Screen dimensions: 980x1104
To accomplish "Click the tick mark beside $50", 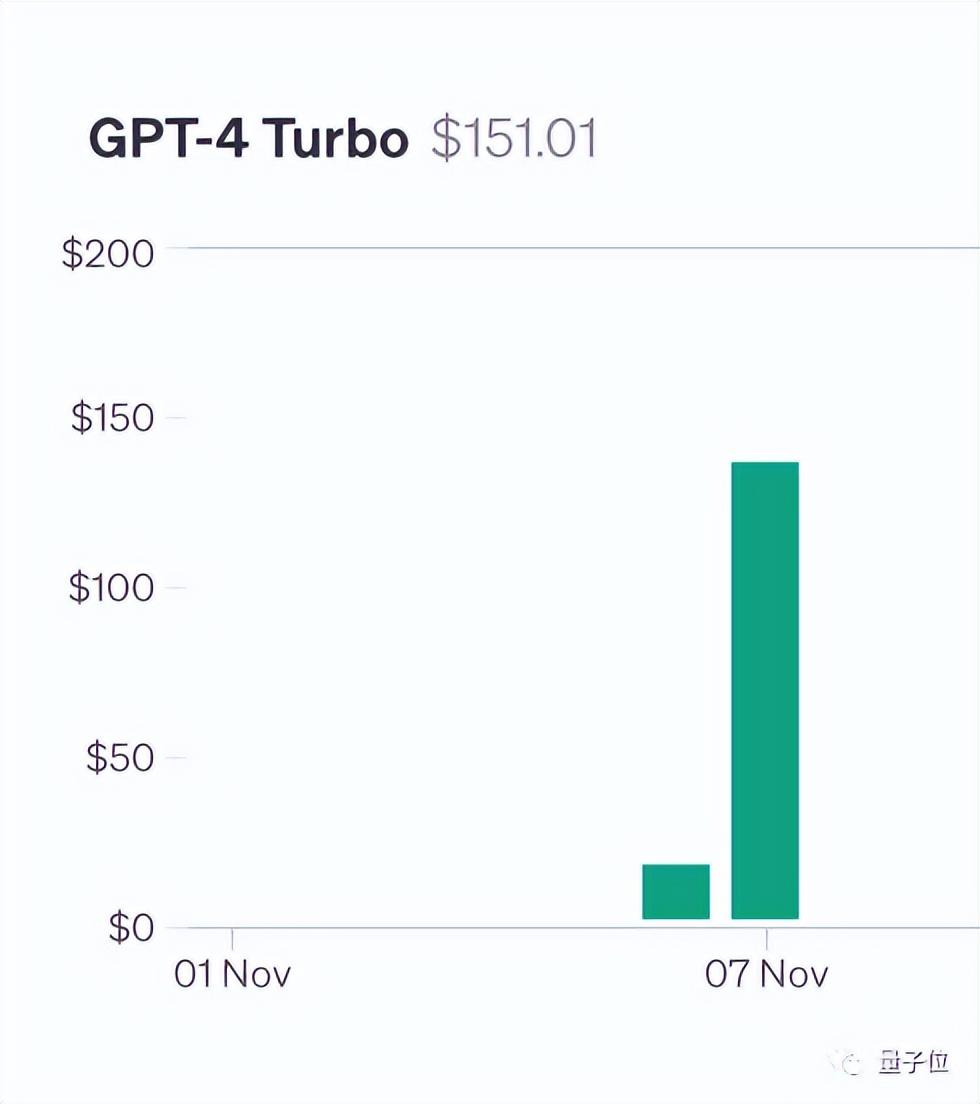I will [175, 758].
